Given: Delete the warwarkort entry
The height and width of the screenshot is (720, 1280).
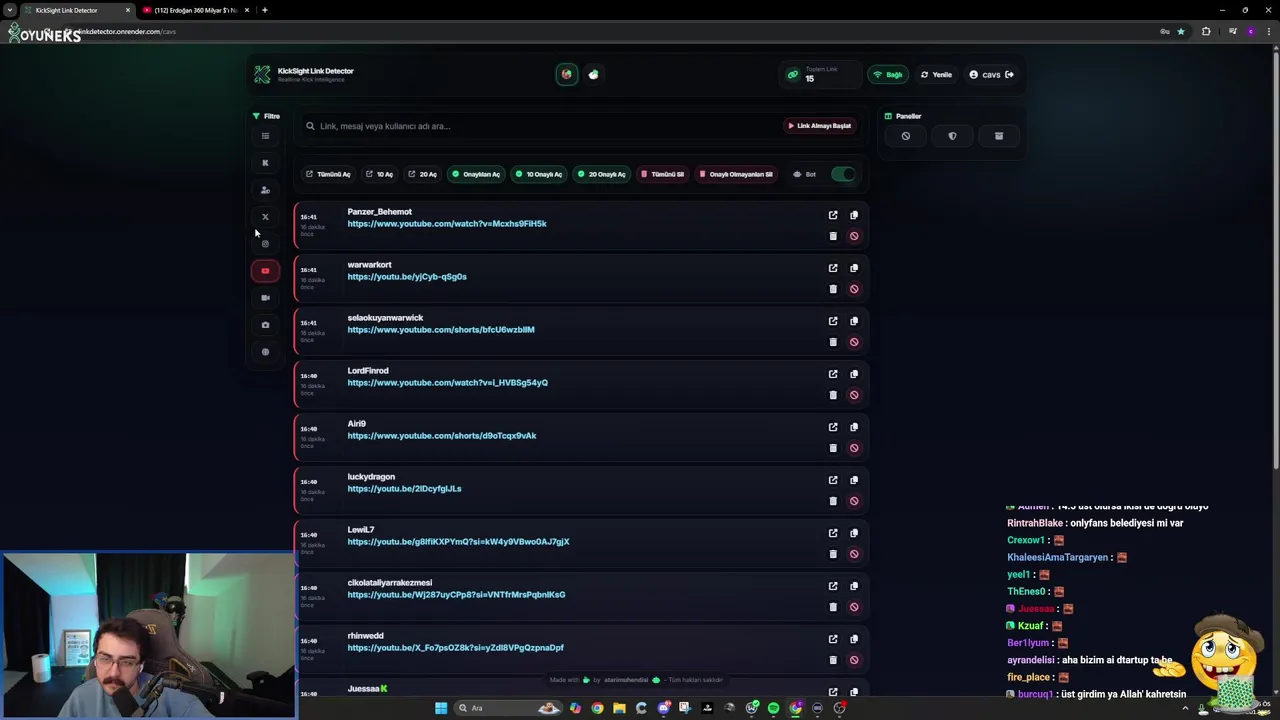Looking at the screenshot, I should click(833, 289).
